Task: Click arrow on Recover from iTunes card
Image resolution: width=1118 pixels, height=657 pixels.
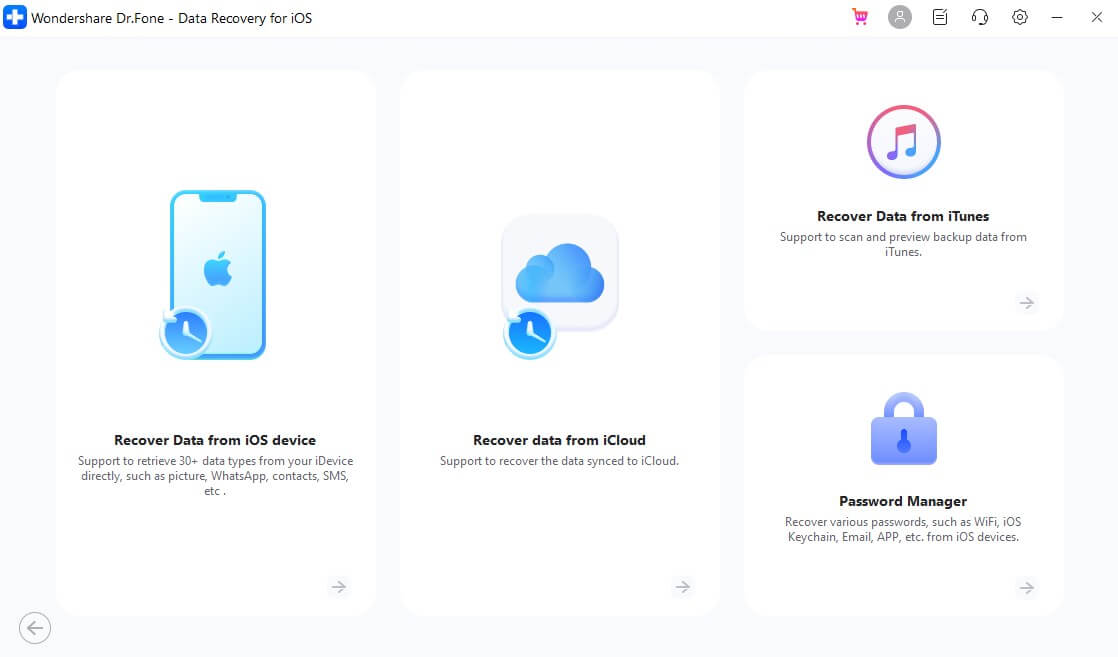Action: [x=1027, y=302]
